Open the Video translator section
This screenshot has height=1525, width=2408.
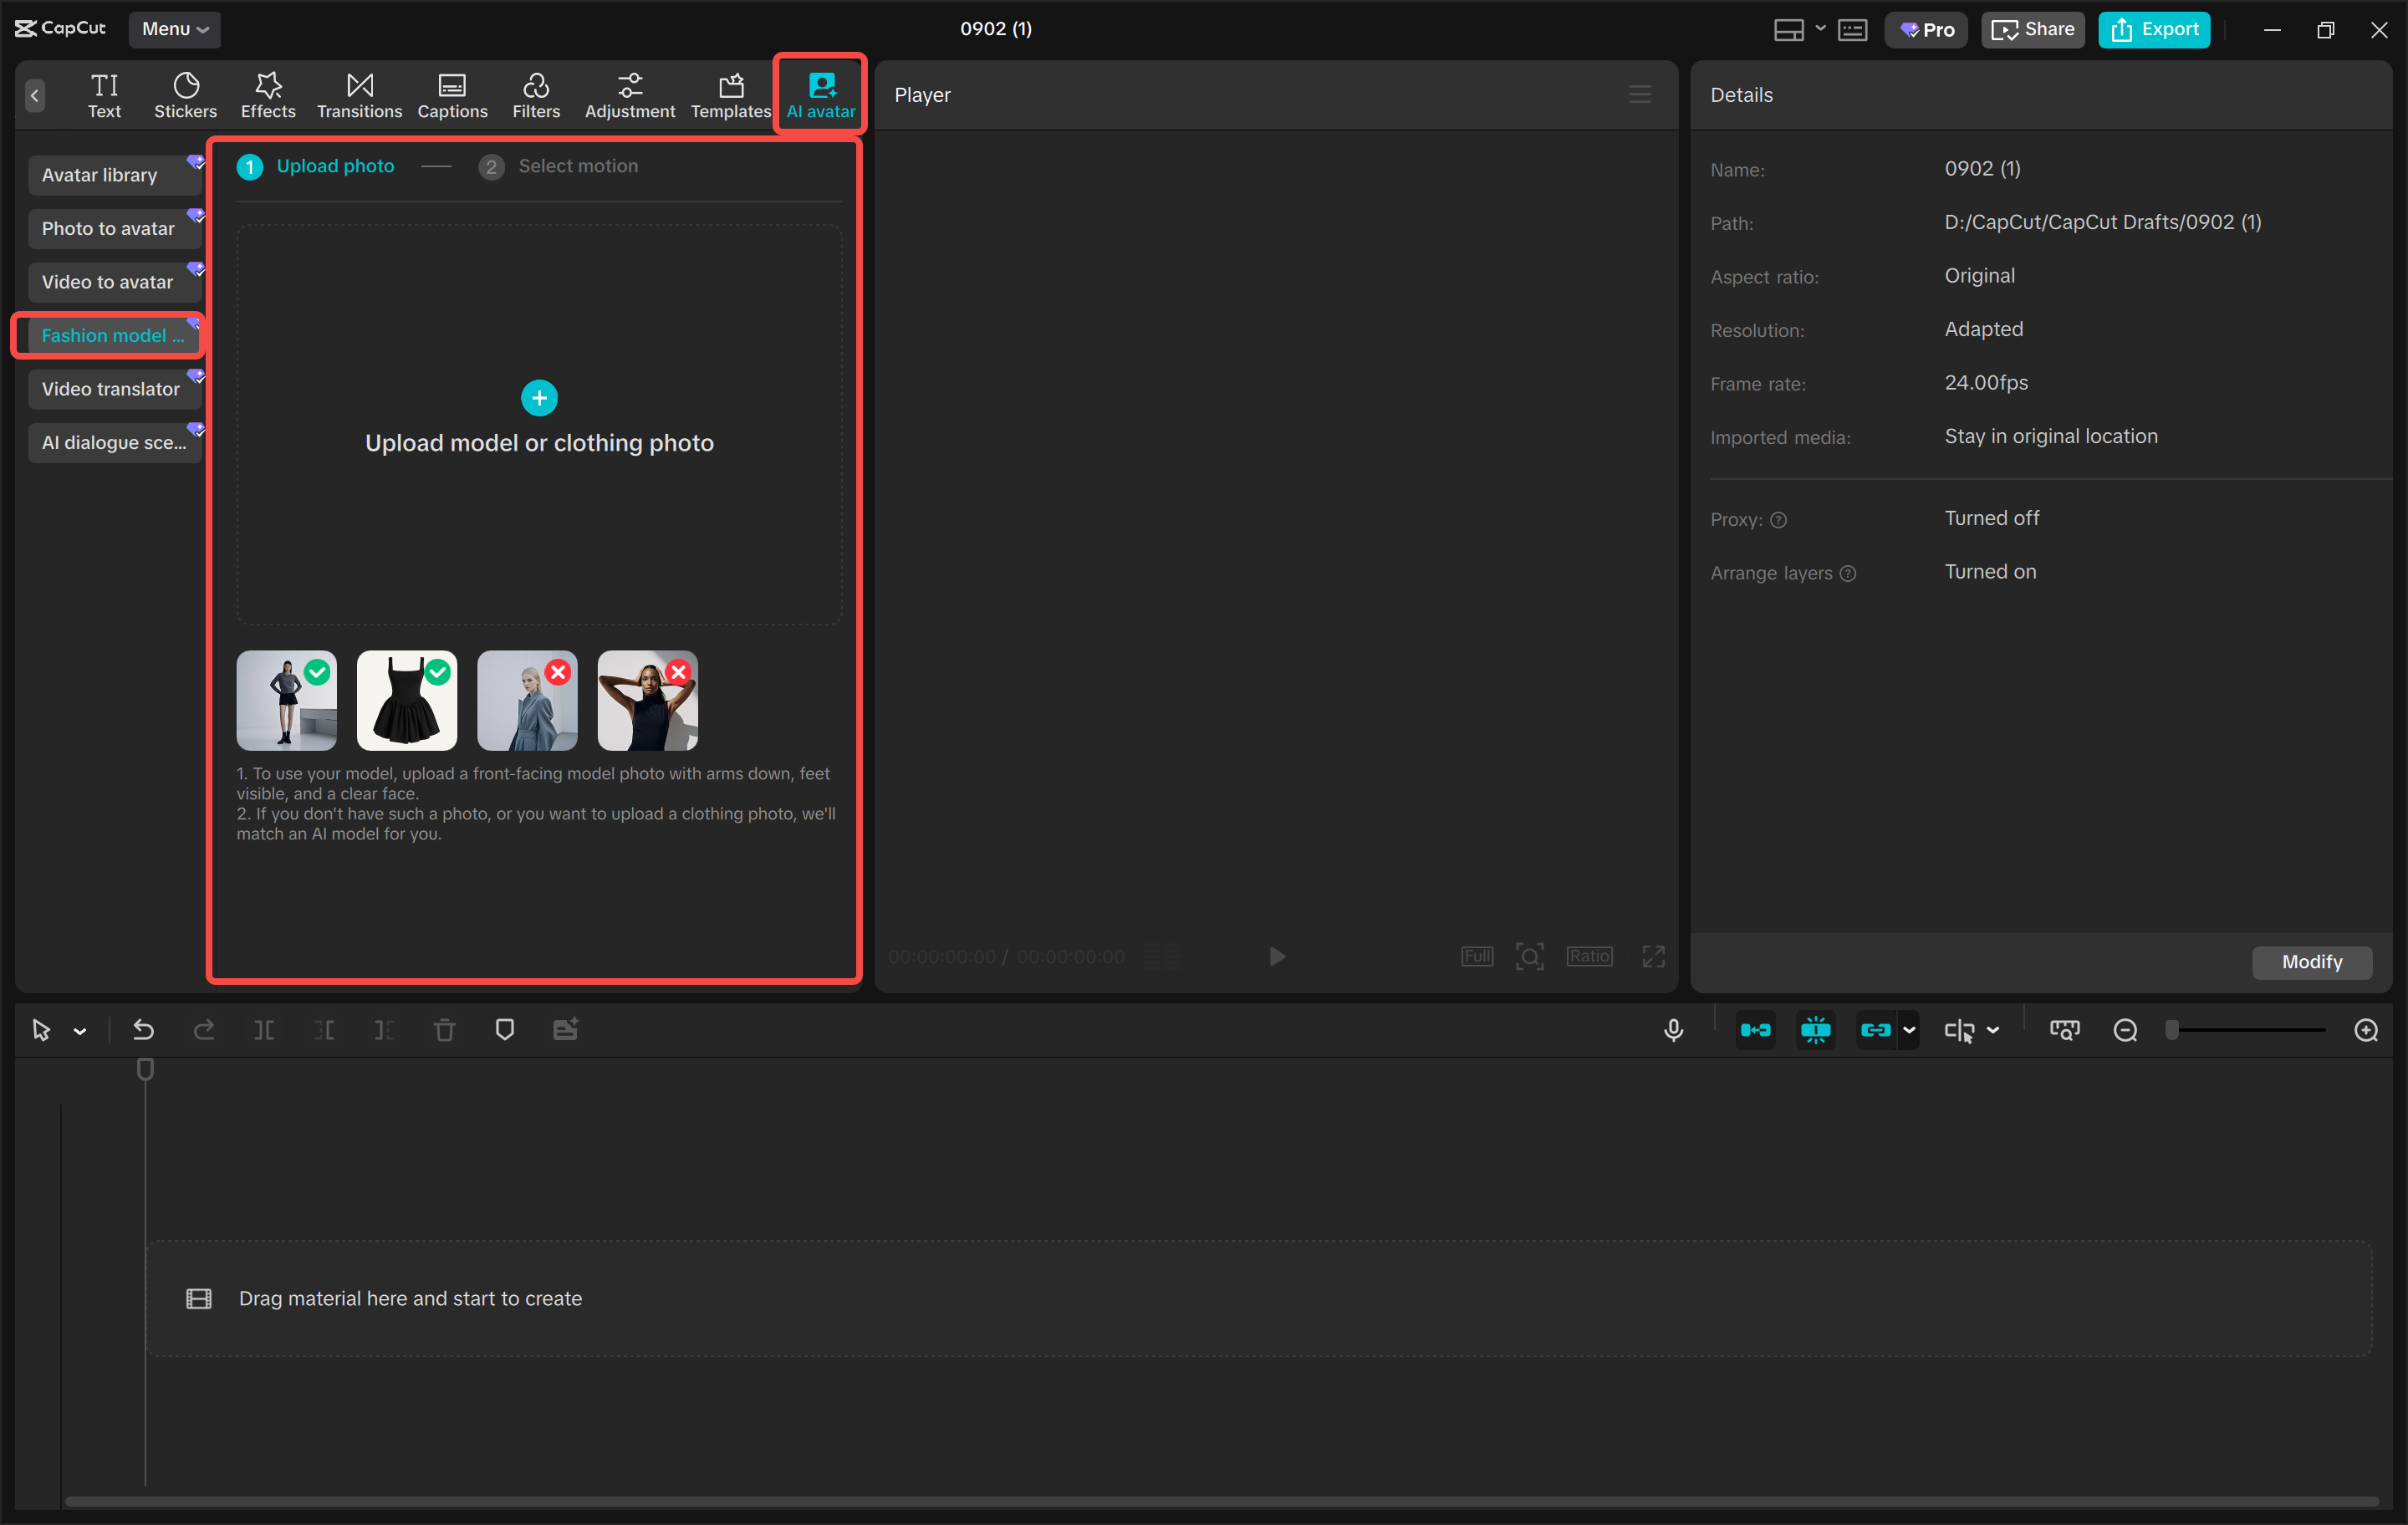113,388
